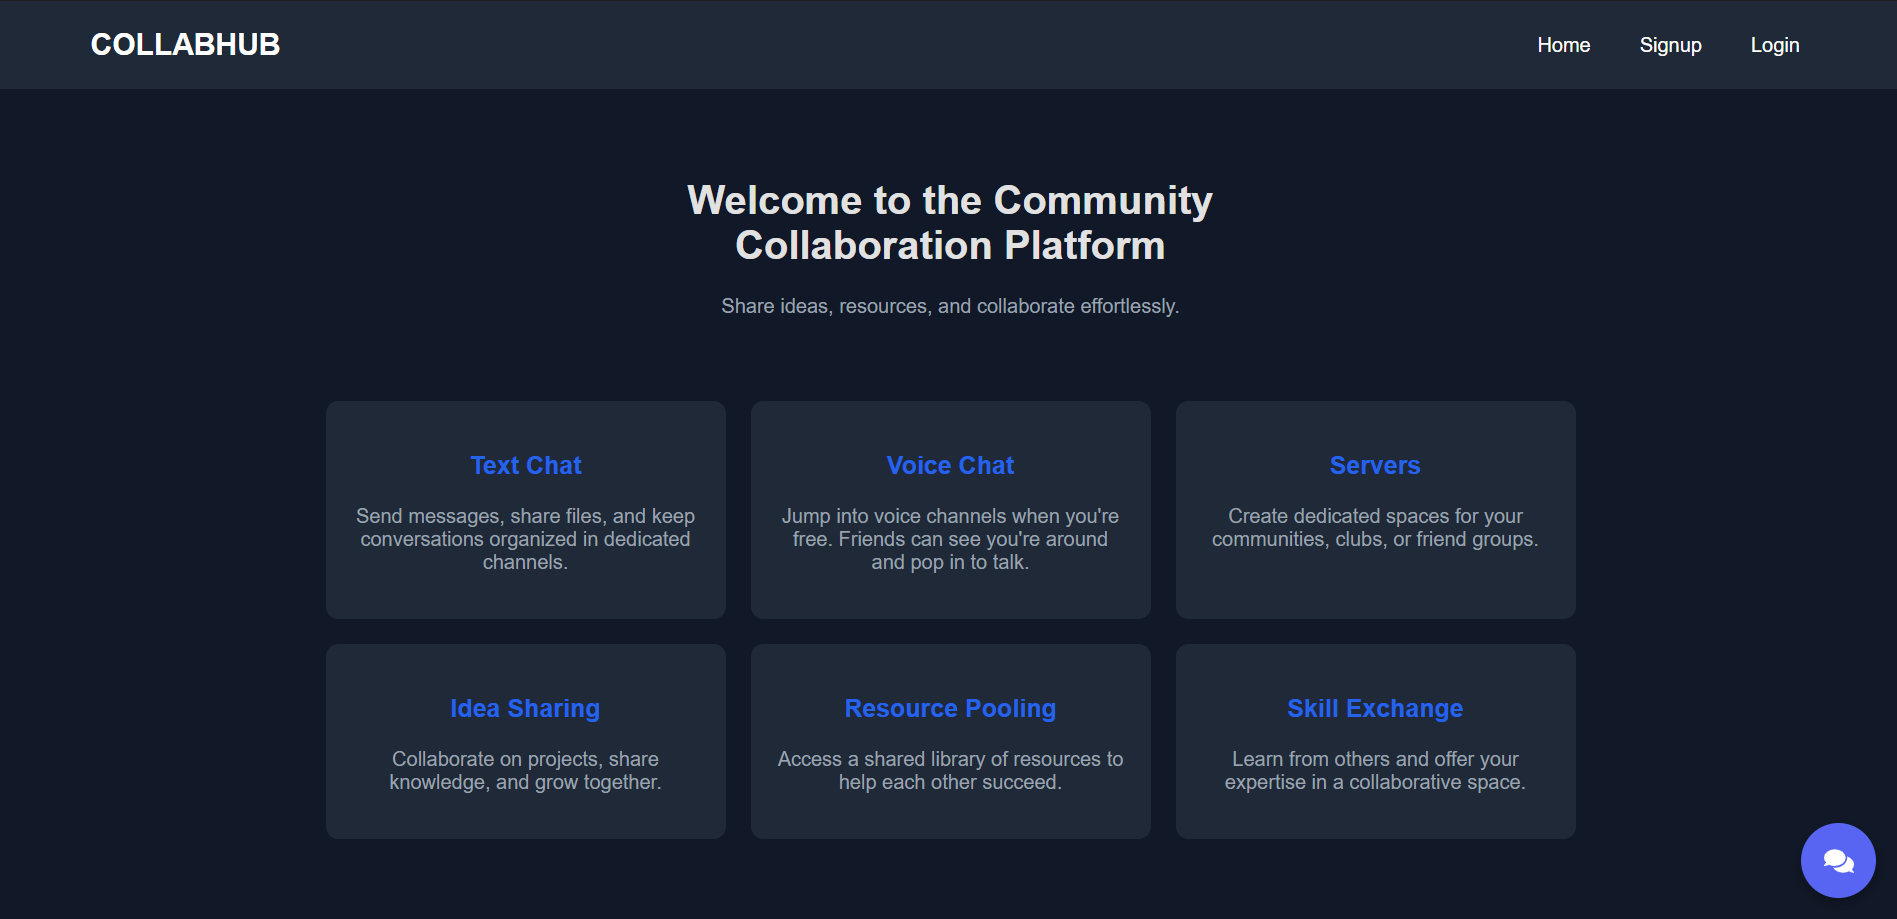Click the Text Chat description about sending messages
1897x919 pixels.
pyautogui.click(x=525, y=539)
